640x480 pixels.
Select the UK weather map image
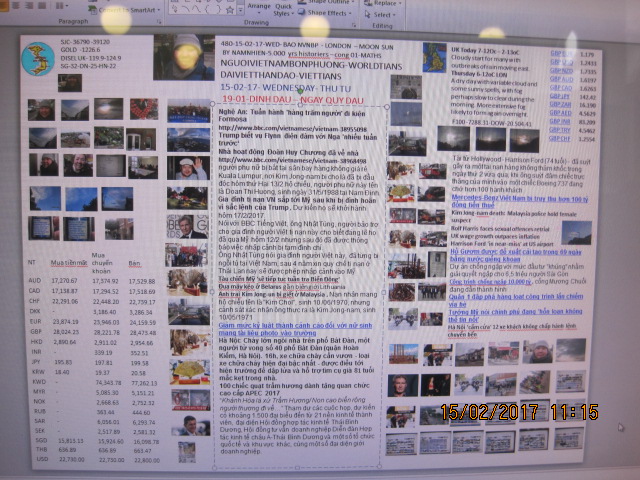[x=435, y=58]
